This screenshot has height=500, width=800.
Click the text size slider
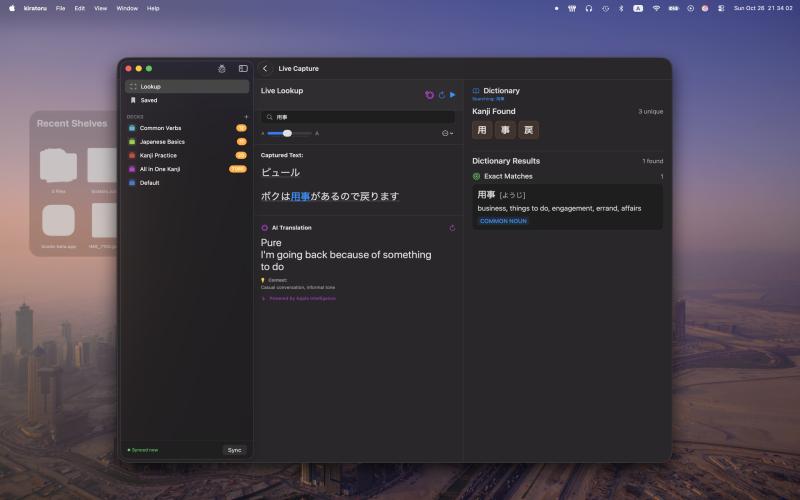(x=291, y=133)
